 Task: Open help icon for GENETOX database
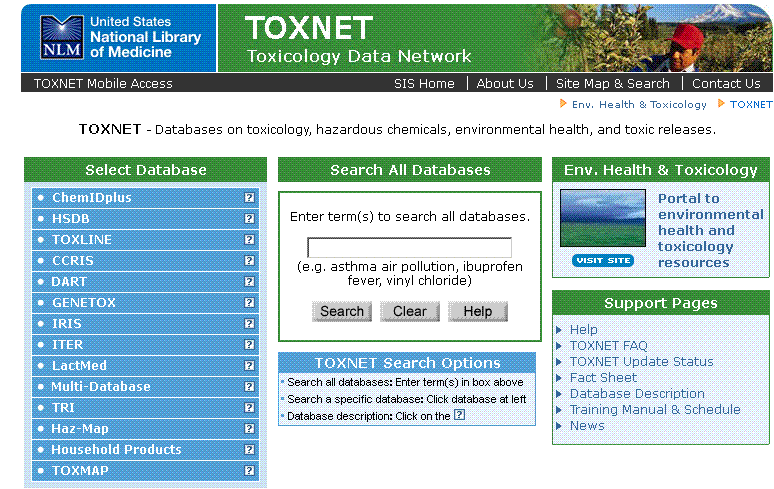(249, 302)
